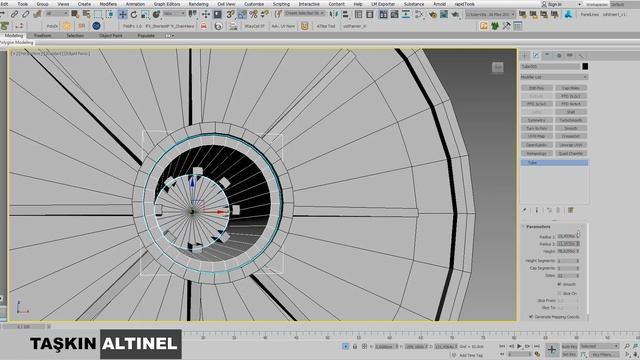640x360 pixels.
Task: Apply the TurboSmooth modifier button
Action: coord(571,120)
